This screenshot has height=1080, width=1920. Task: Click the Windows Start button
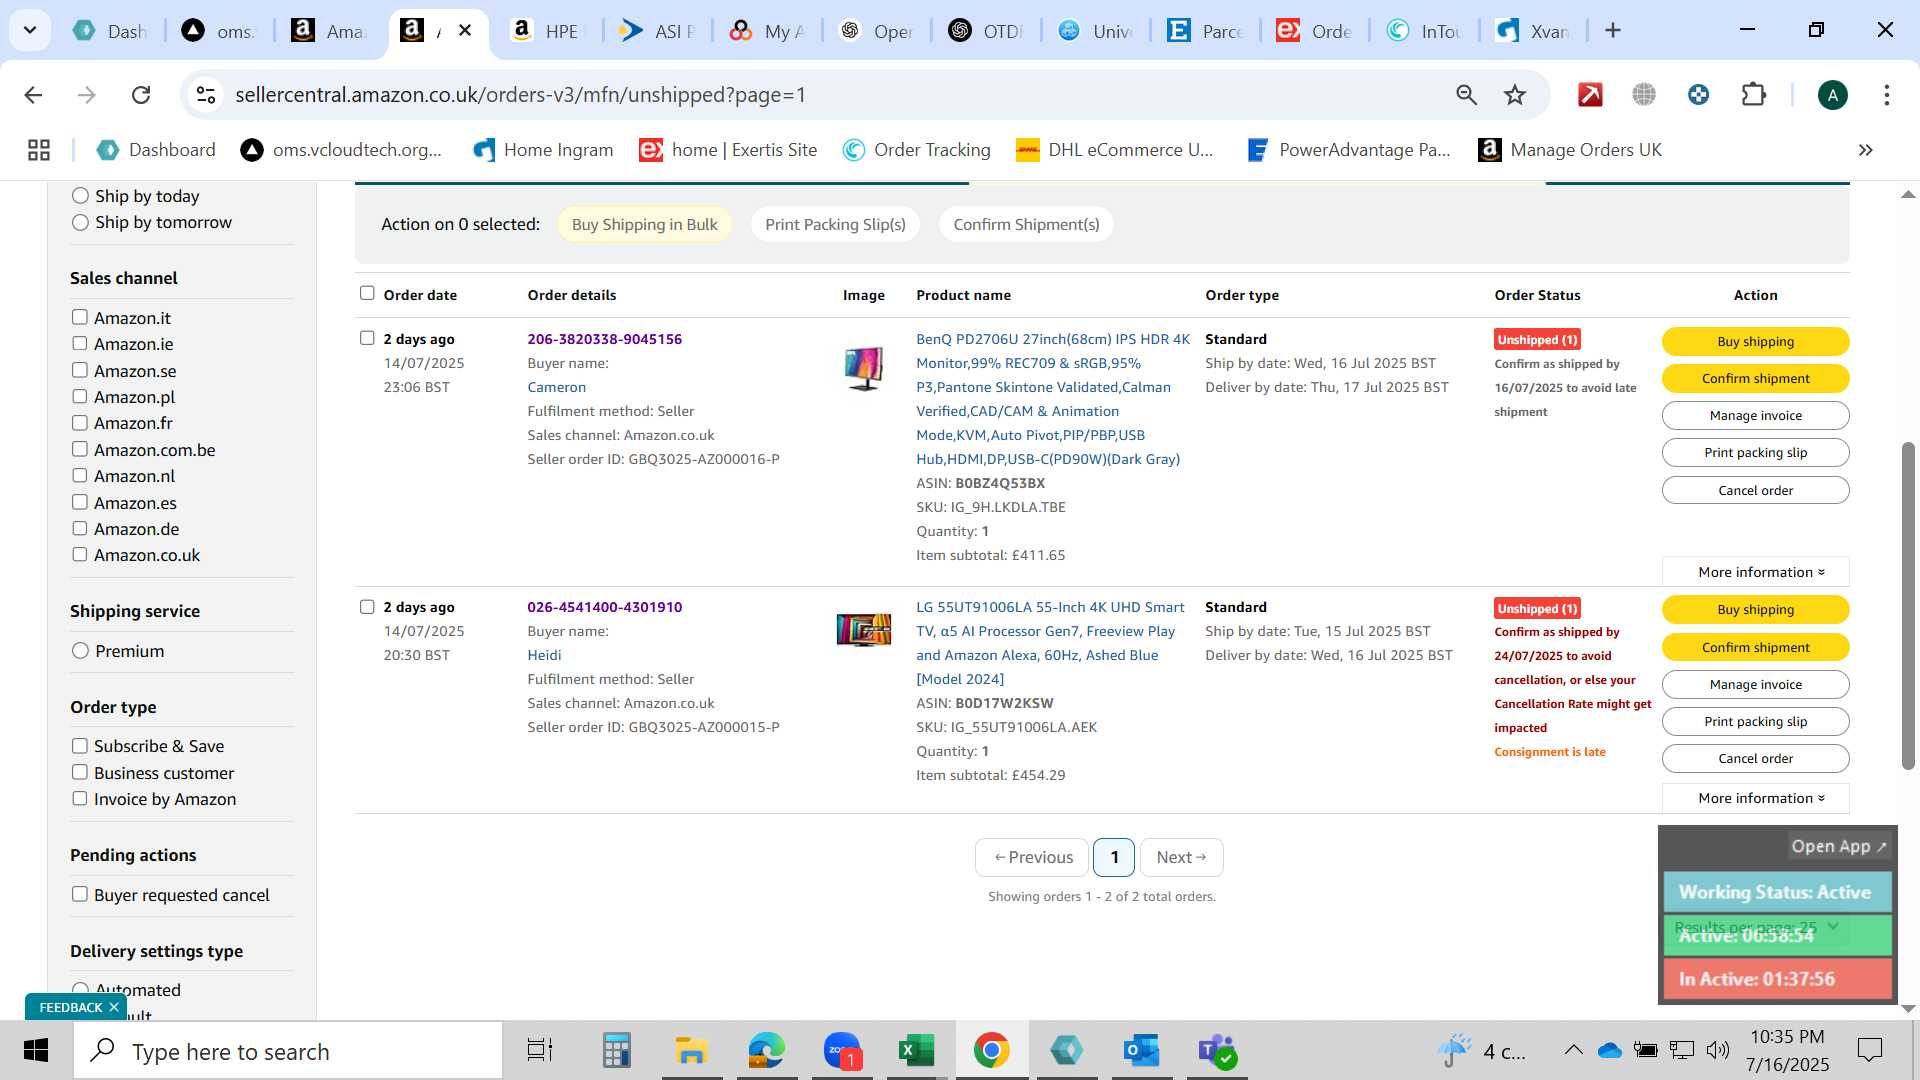tap(36, 1051)
